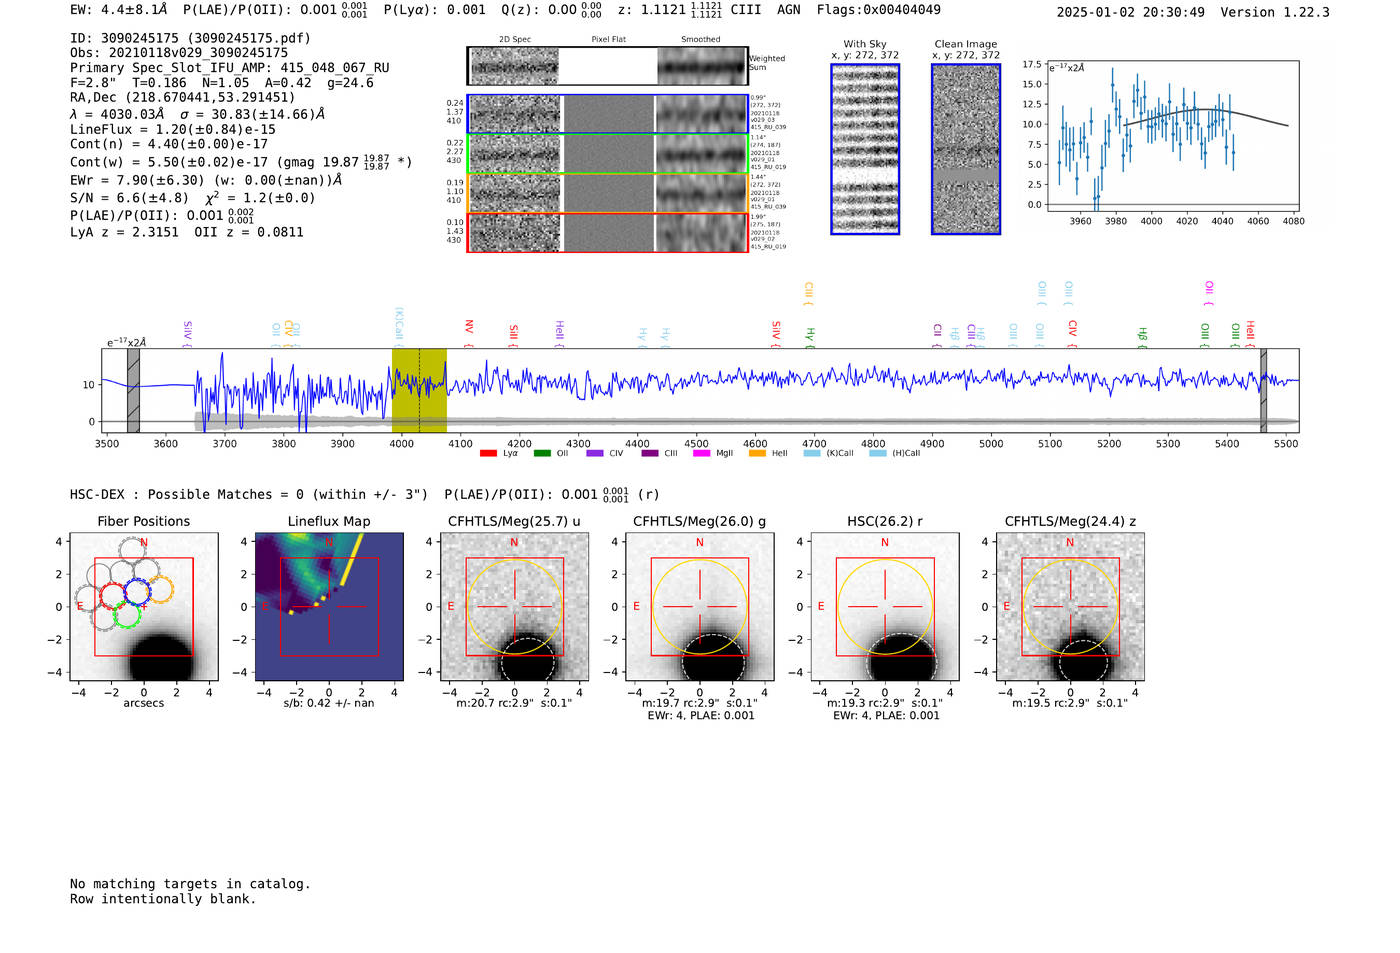The image size is (1400, 953).
Task: Open the HSC(26.2) r cutout
Action: point(884,607)
